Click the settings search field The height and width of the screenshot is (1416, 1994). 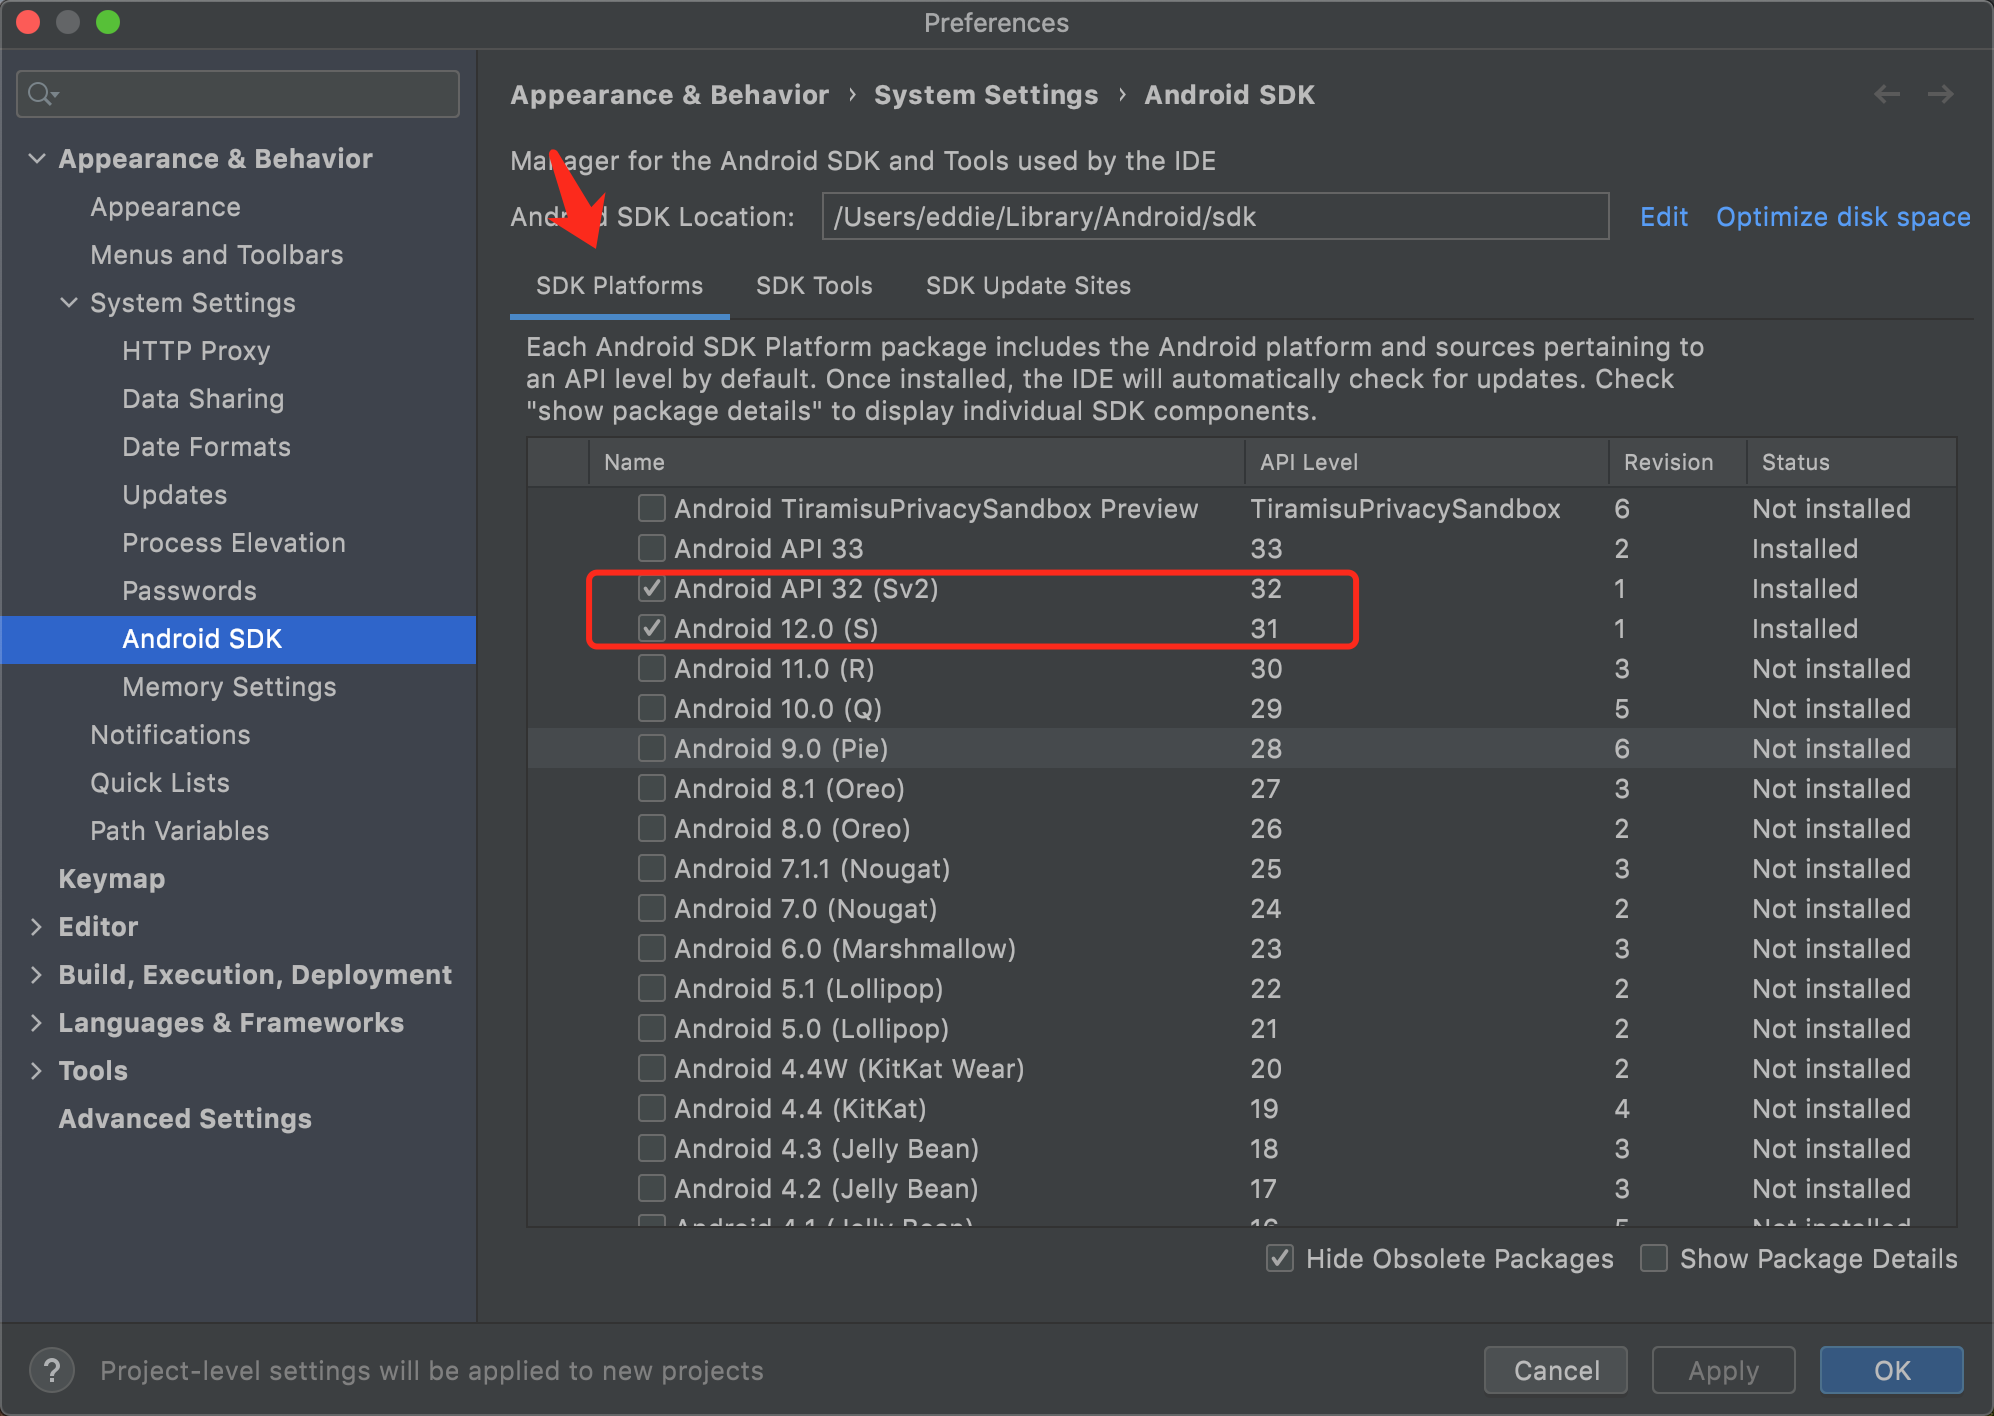coord(238,94)
